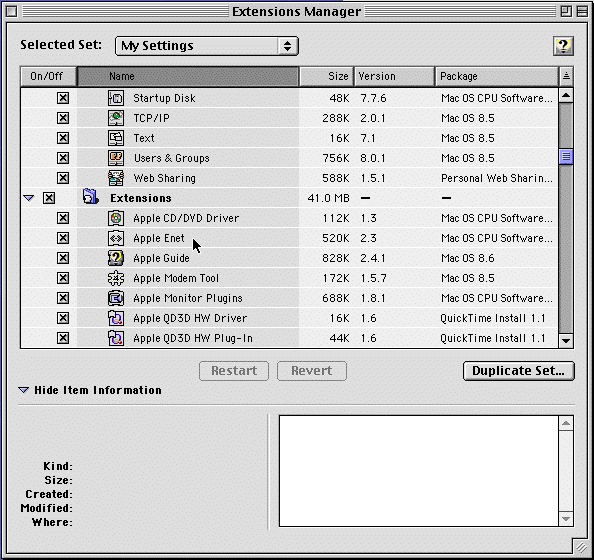Sort by the Size column header
Screen dimensions: 594x560
tap(327, 76)
